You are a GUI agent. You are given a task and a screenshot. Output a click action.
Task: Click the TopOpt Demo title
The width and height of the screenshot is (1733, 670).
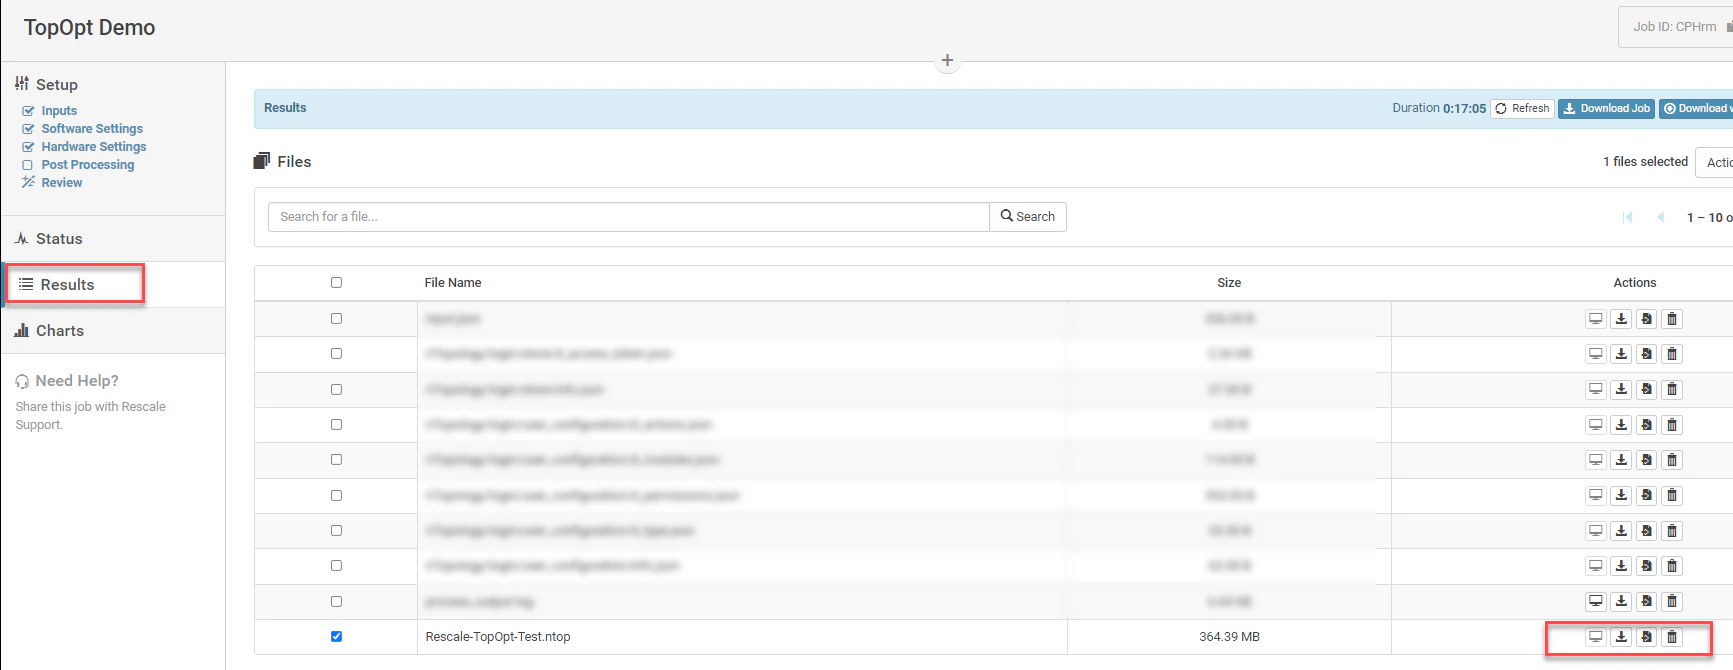[x=90, y=28]
